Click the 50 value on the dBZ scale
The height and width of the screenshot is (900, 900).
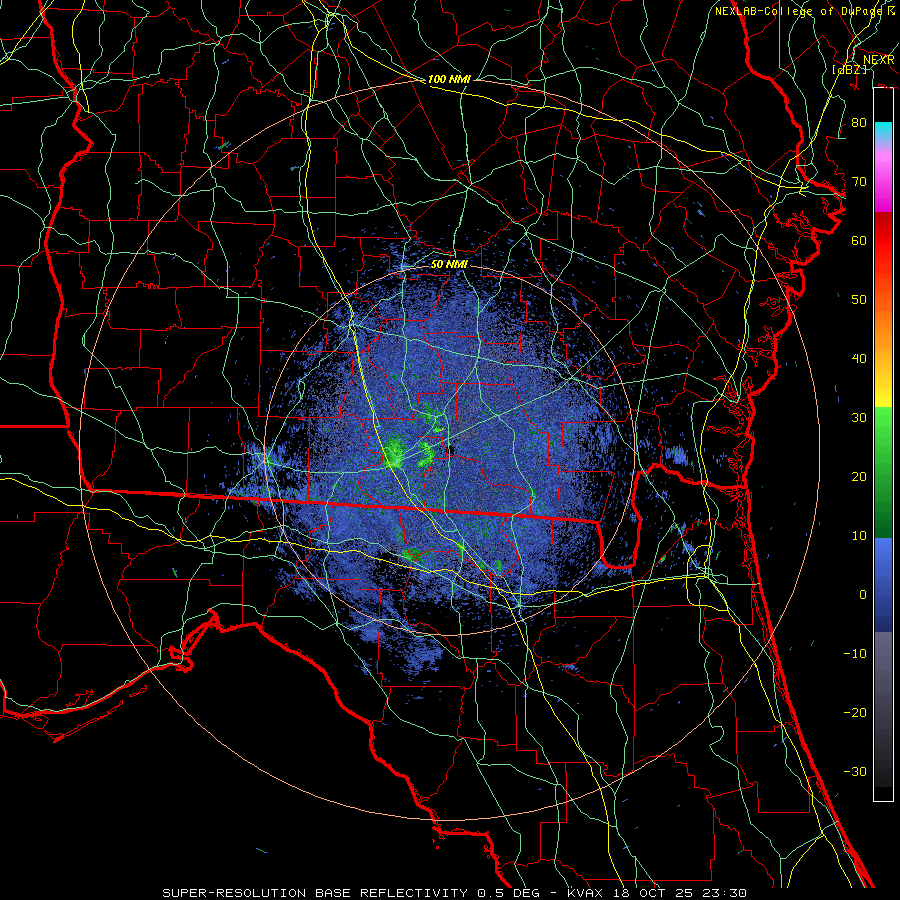(x=859, y=300)
